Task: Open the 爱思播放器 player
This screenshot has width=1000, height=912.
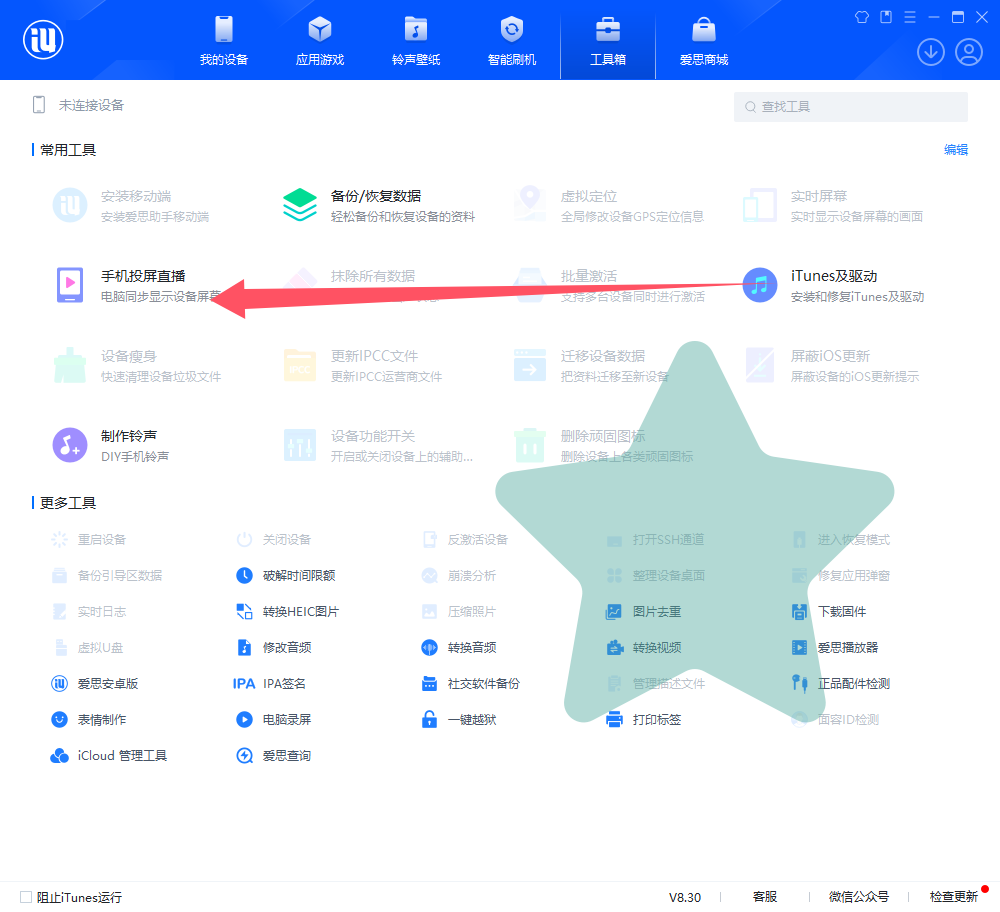Action: click(834, 647)
